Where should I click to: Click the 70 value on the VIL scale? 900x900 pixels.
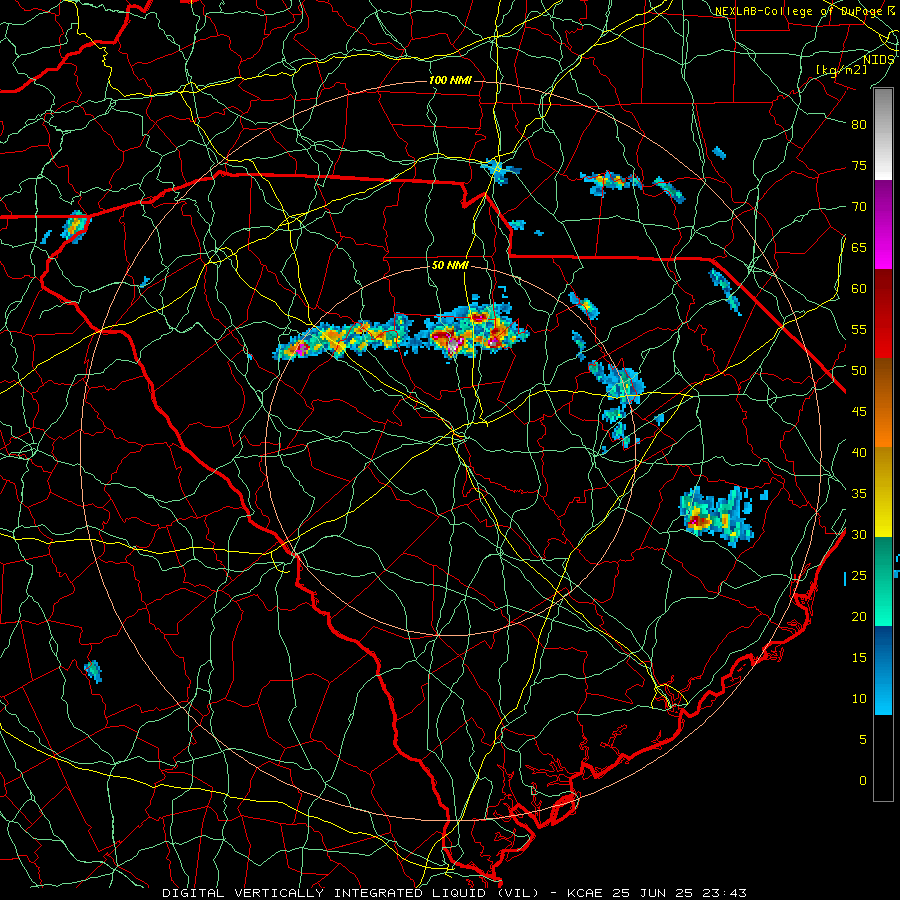859,207
